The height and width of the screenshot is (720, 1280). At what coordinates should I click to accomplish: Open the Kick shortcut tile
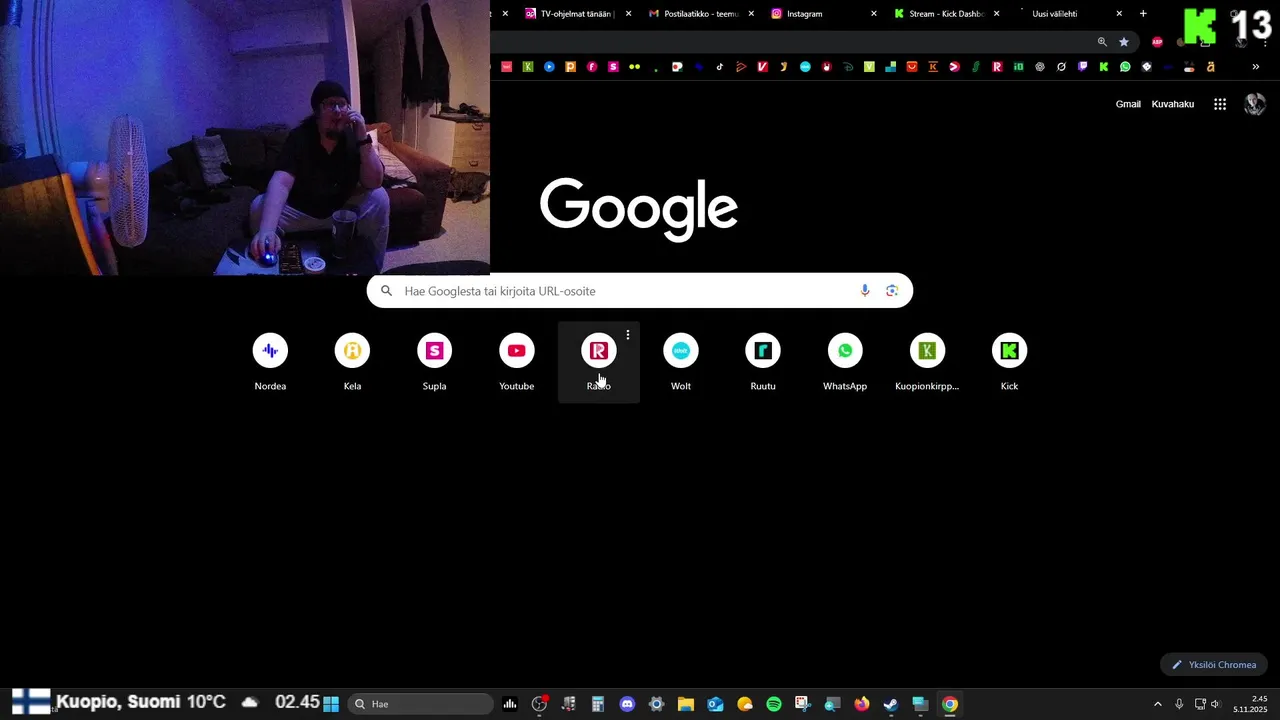tap(1009, 362)
